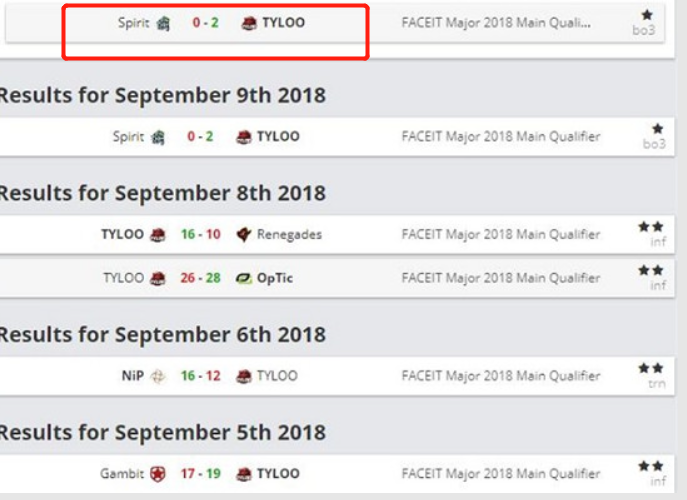Open the 16 - 10 TYLOO vs Renegades result
The height and width of the screenshot is (500, 687).
tap(336, 234)
